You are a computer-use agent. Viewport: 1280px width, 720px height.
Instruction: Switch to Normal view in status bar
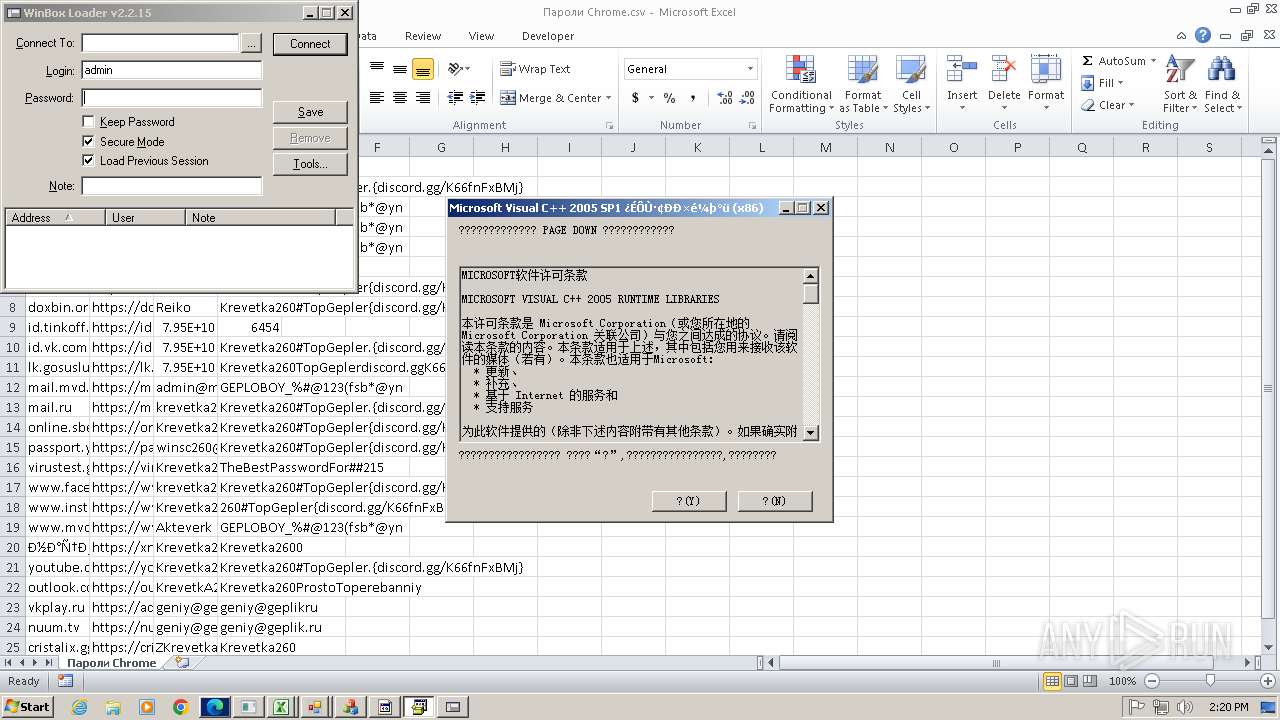[x=1052, y=681]
